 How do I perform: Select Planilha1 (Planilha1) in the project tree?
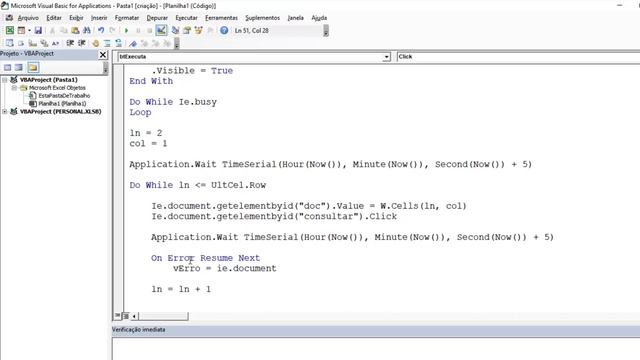[62, 104]
